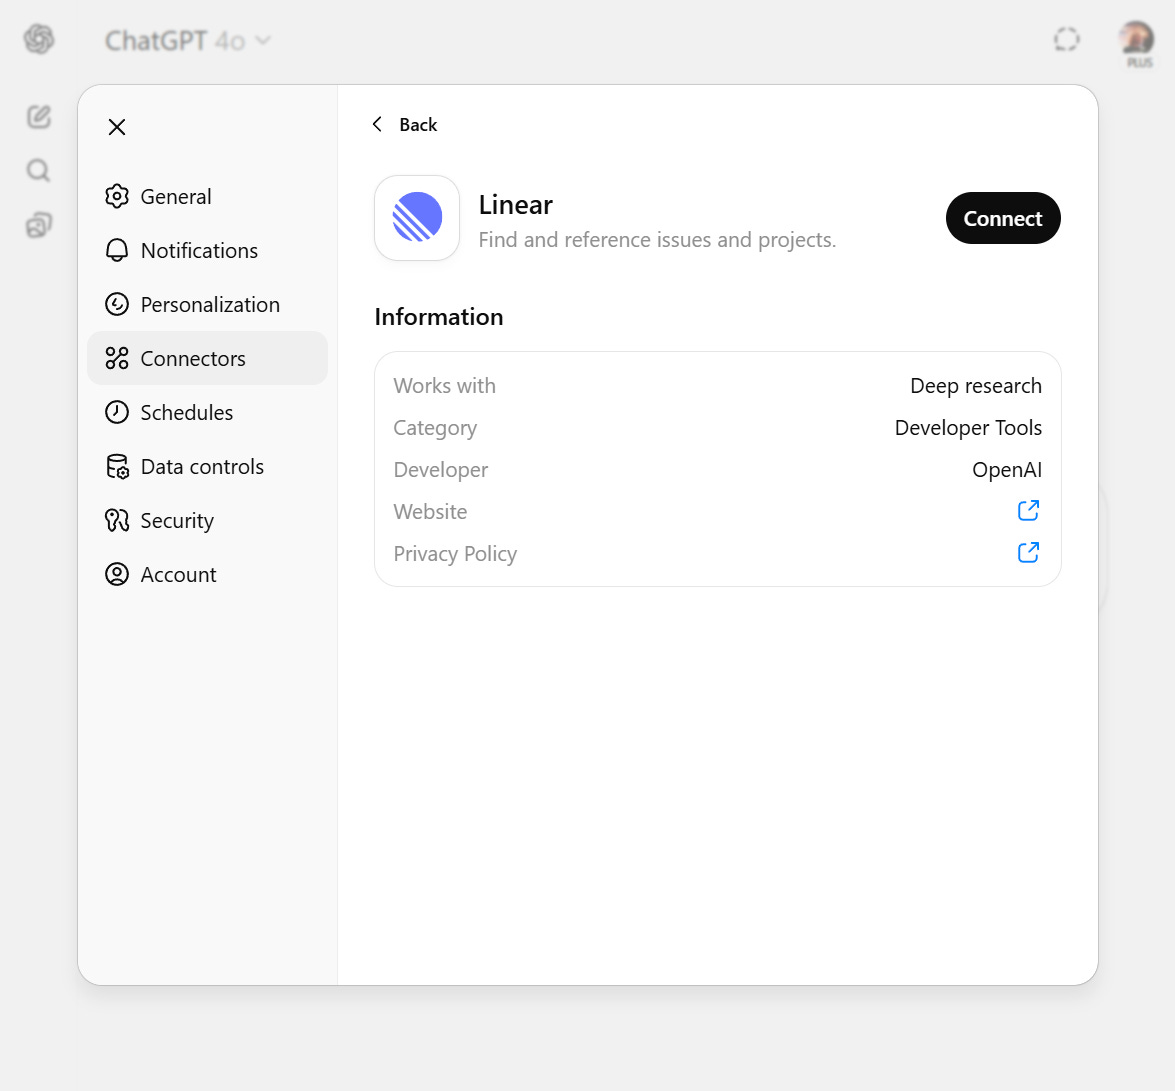Click the 'Privacy Policy' label
The width and height of the screenshot is (1175, 1091).
click(455, 554)
